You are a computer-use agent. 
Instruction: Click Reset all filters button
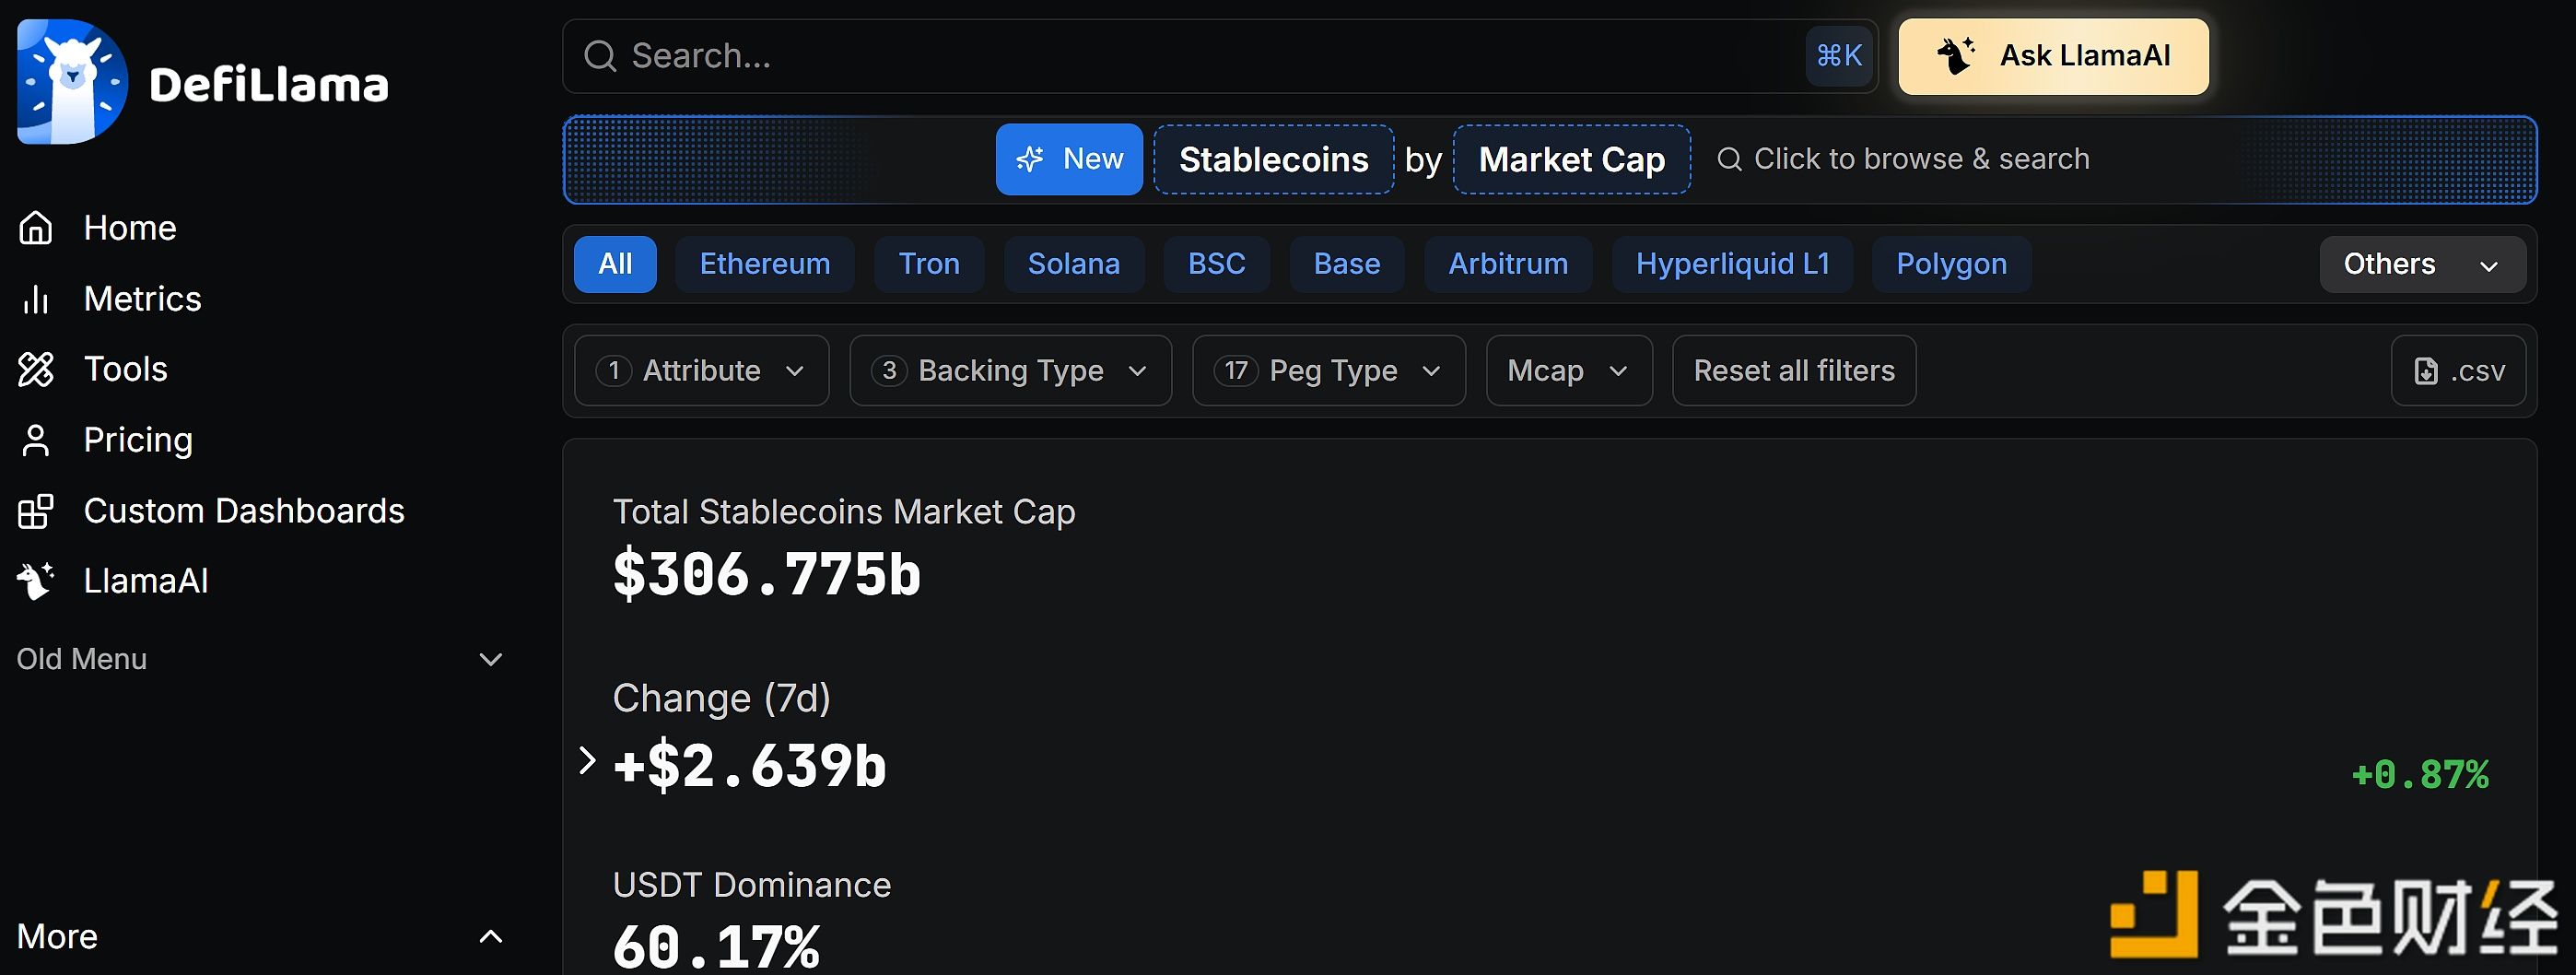coord(1794,371)
